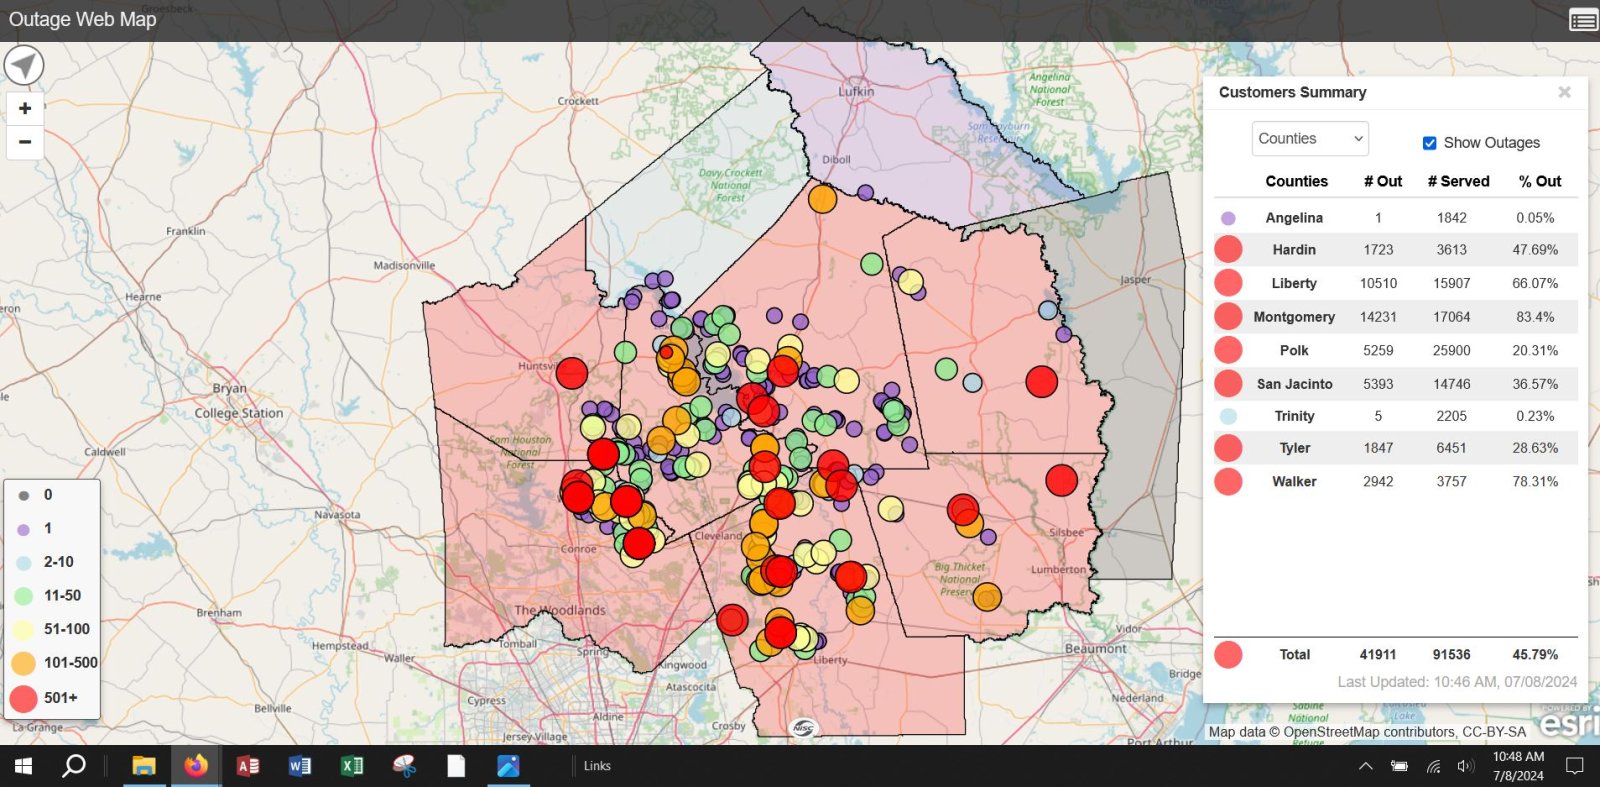The width and height of the screenshot is (1600, 787).
Task: Click the Links toolbar in taskbar
Action: coord(597,766)
